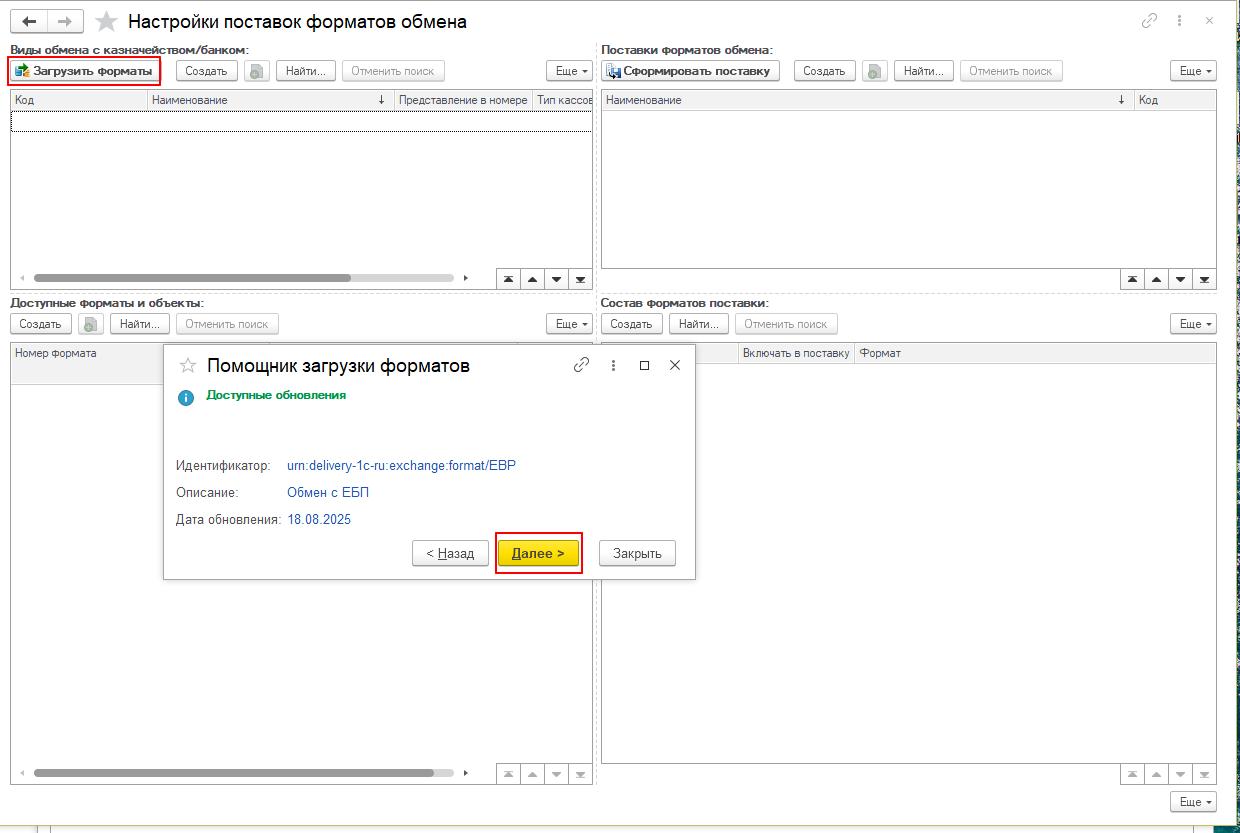Open Еще dropdown in Состав форматов поставки

1193,324
